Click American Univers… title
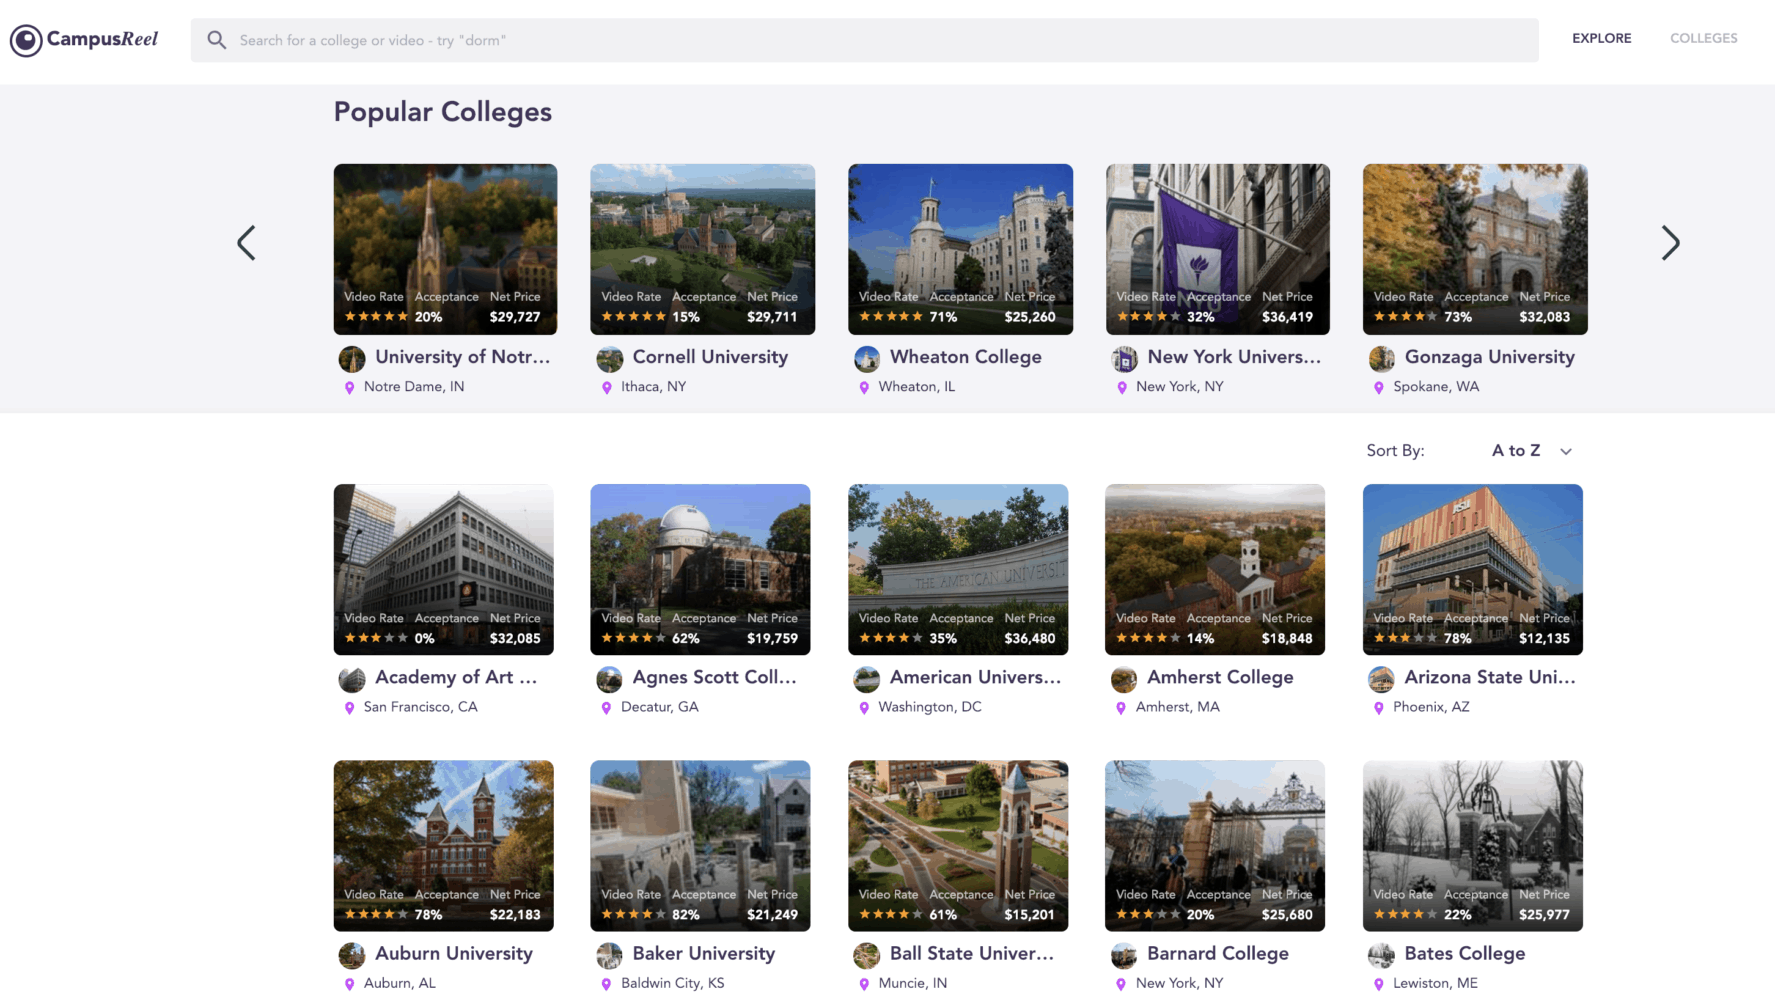The width and height of the screenshot is (1775, 1000). (975, 677)
